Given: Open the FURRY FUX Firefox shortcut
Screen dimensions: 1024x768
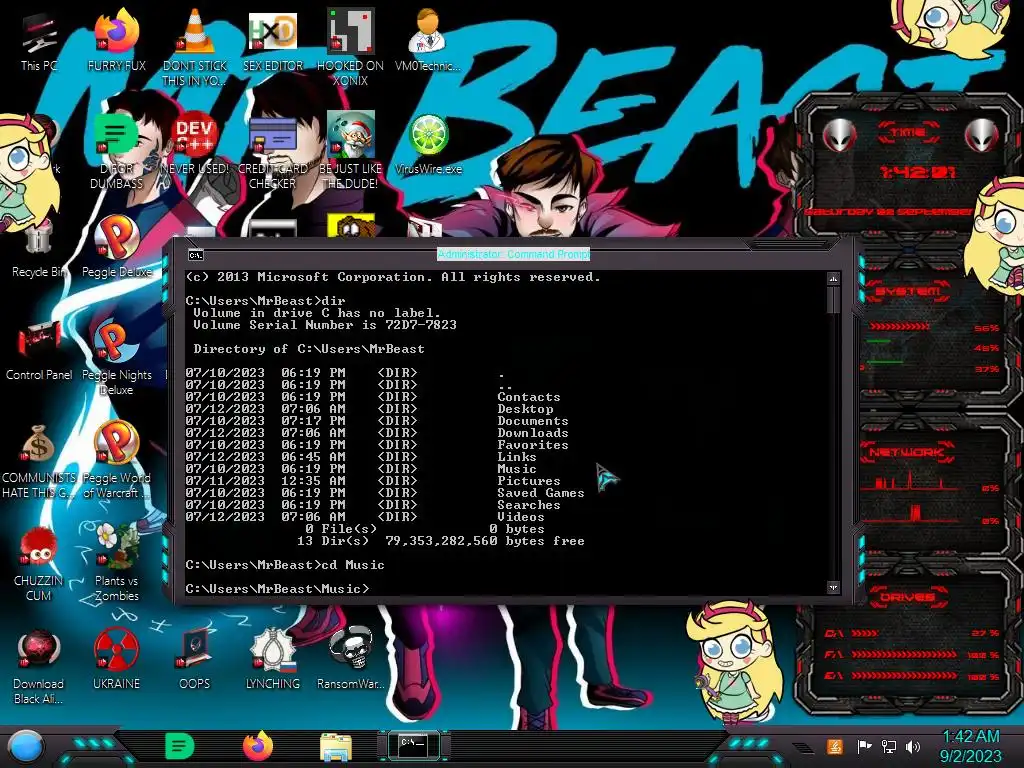Looking at the screenshot, I should click(x=116, y=39).
